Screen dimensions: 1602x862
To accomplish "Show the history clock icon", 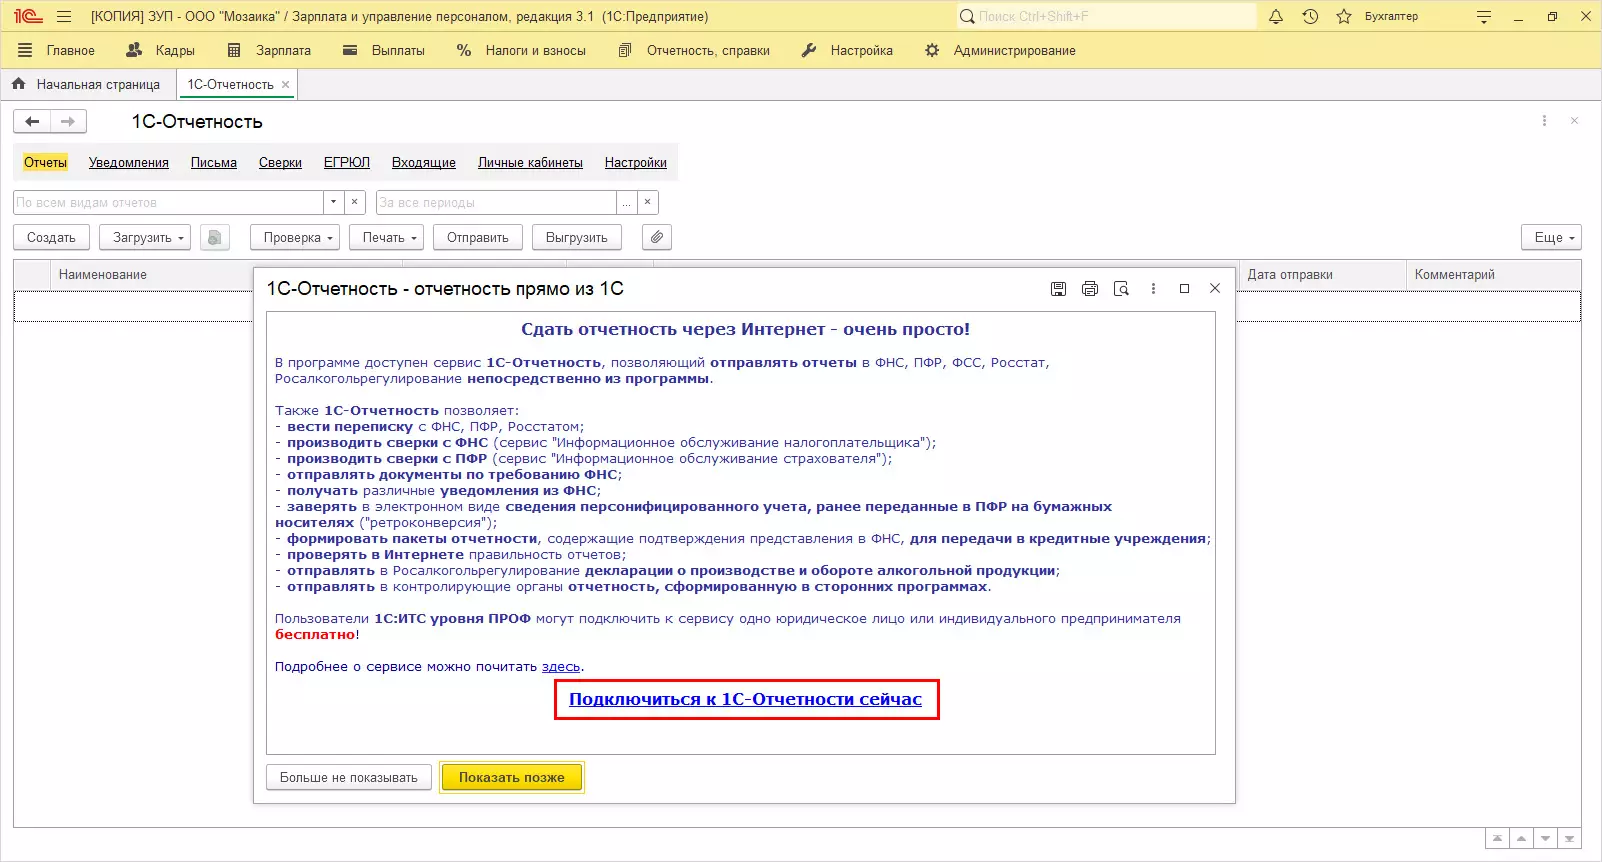I will pos(1310,17).
